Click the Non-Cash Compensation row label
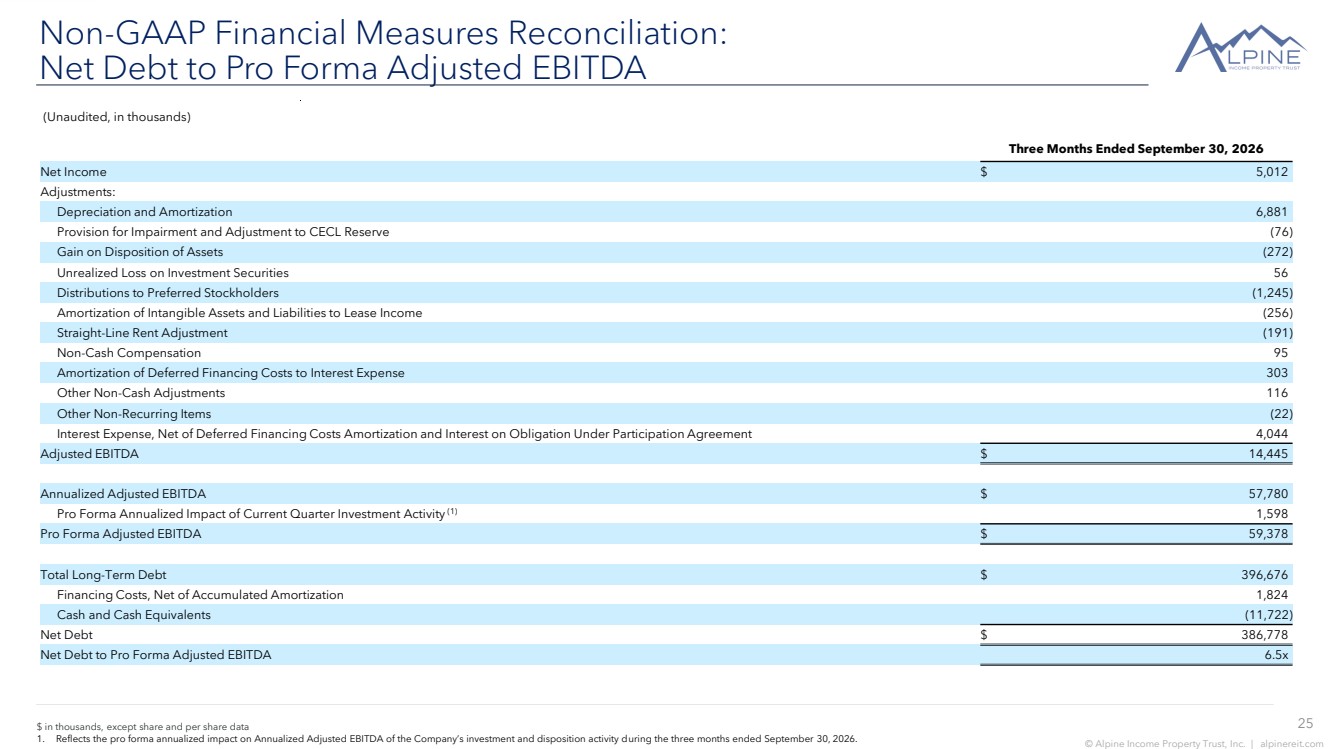This screenshot has width=1333, height=749. tap(129, 353)
